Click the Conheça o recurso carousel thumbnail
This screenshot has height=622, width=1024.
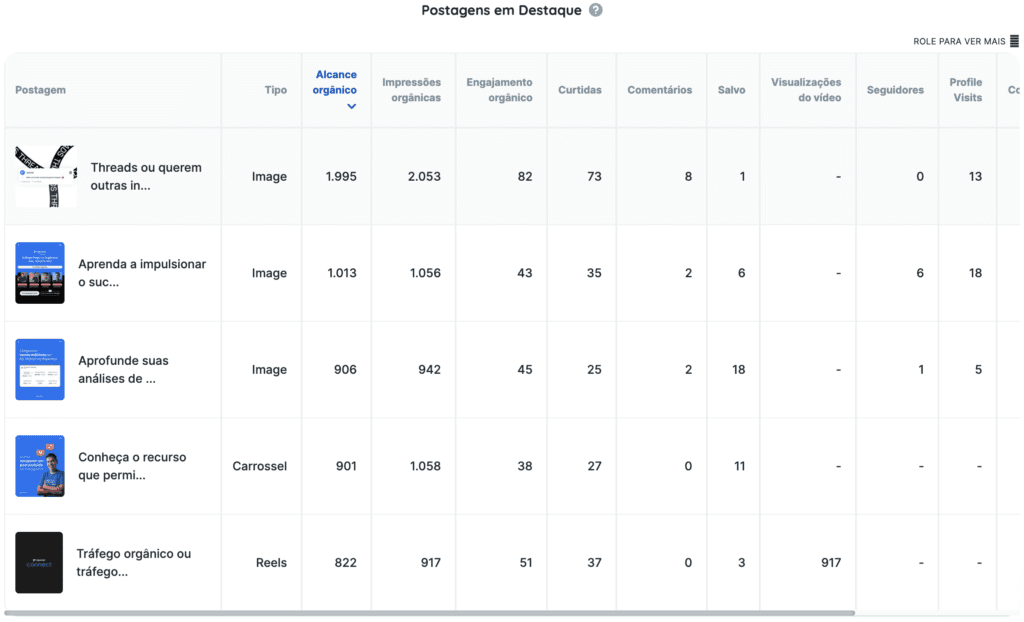[39, 465]
